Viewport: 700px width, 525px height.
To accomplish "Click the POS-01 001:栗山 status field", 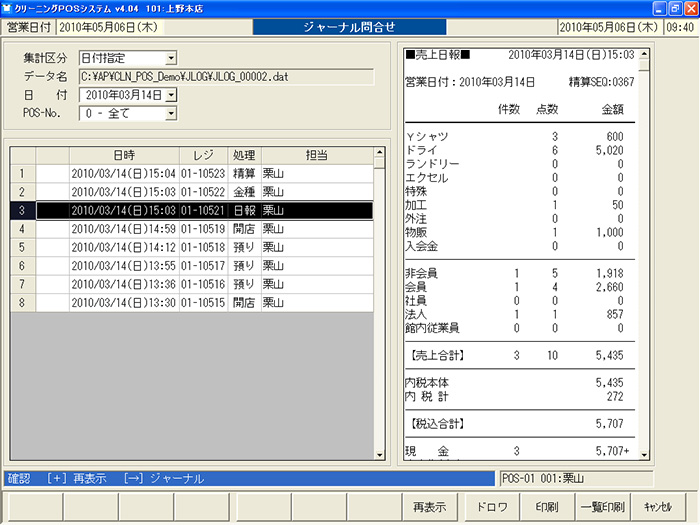I will (576, 479).
